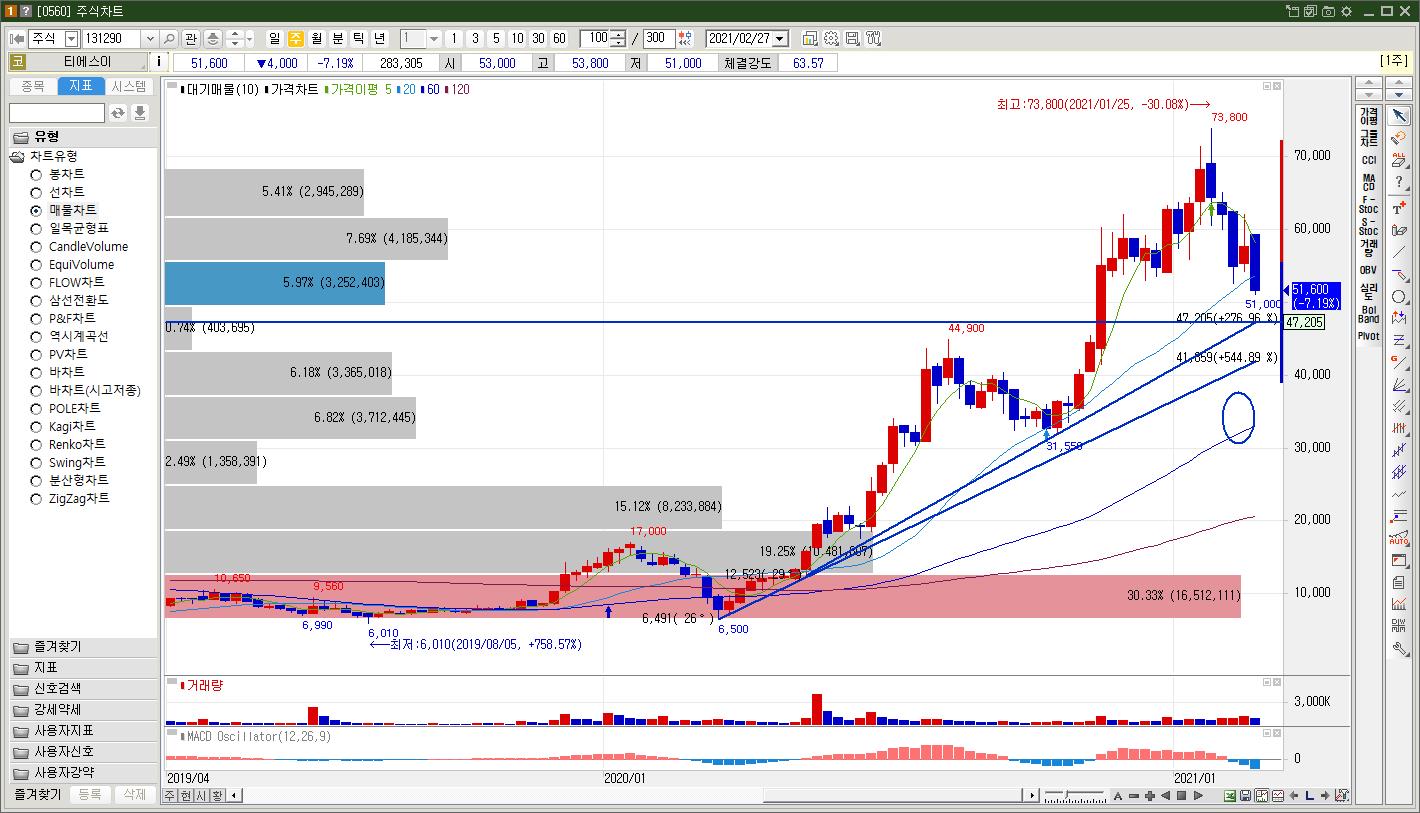Click the download icon beside indicator search box

pos(140,113)
